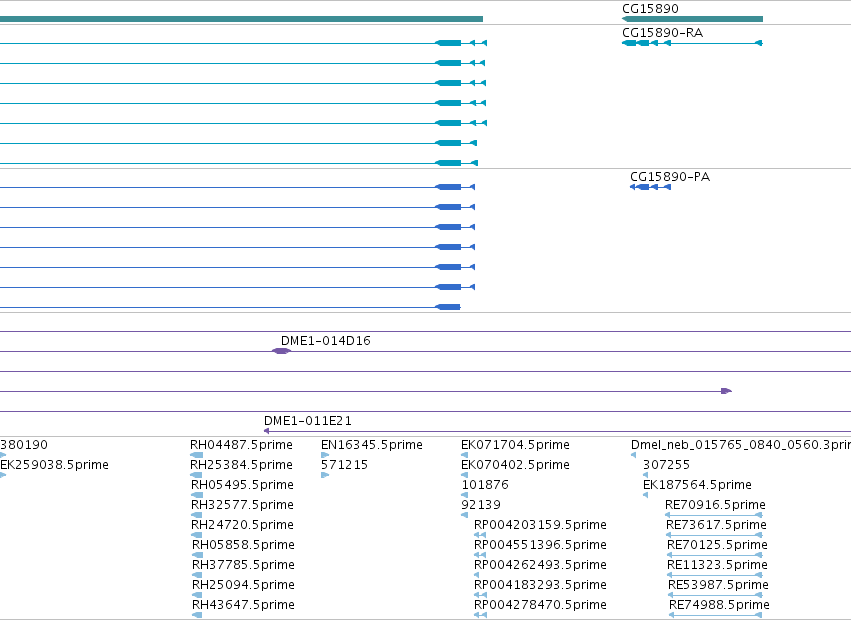Click RP004262493.5prime
Viewport: 851px width, 620px height.
coord(540,565)
